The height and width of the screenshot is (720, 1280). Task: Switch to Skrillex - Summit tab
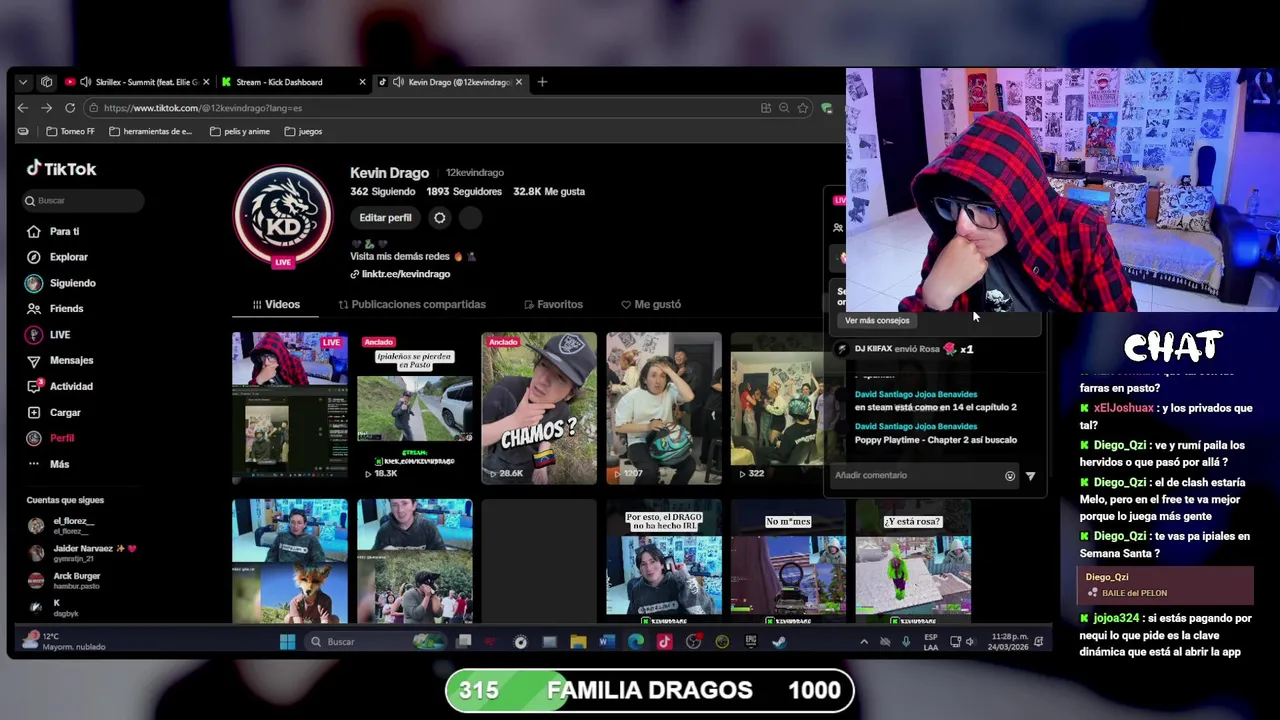[x=137, y=82]
